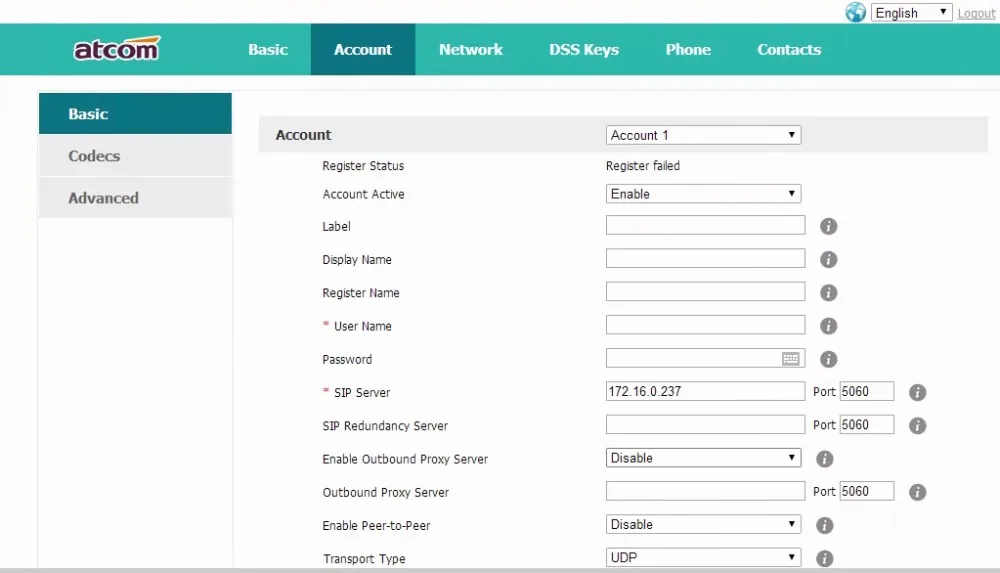Click the 'Transport Type' label
This screenshot has width=1000, height=573.
pos(364,558)
